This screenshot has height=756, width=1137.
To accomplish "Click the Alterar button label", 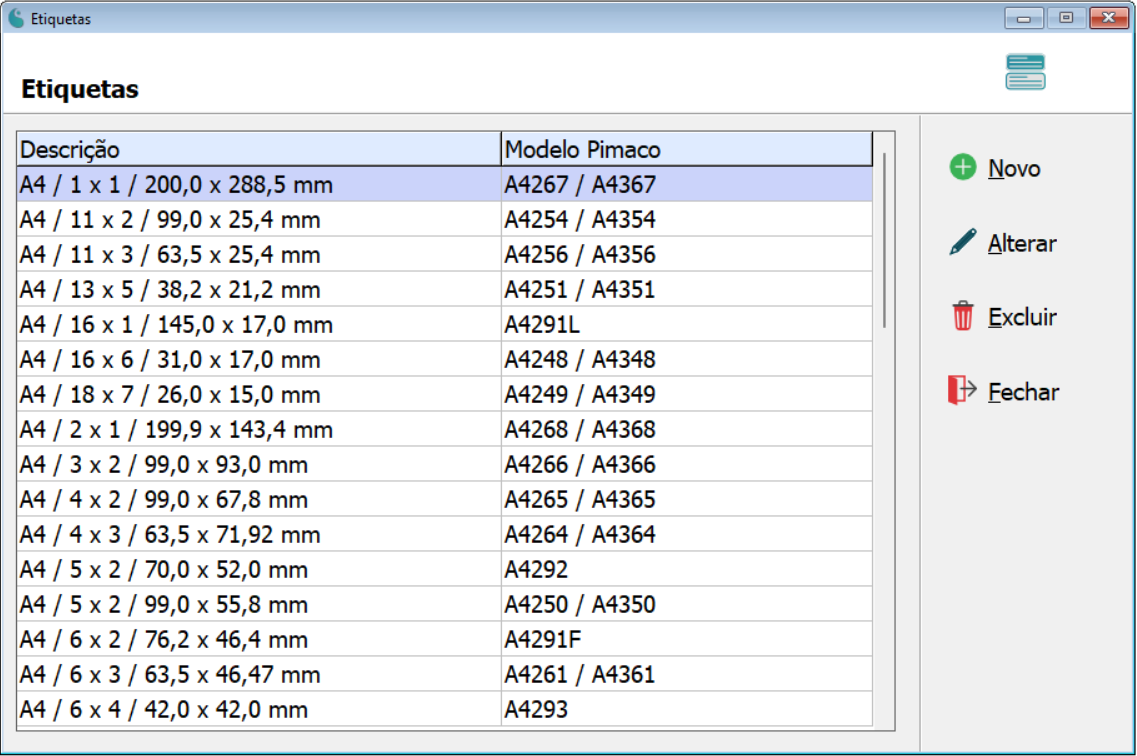I will tap(1022, 243).
